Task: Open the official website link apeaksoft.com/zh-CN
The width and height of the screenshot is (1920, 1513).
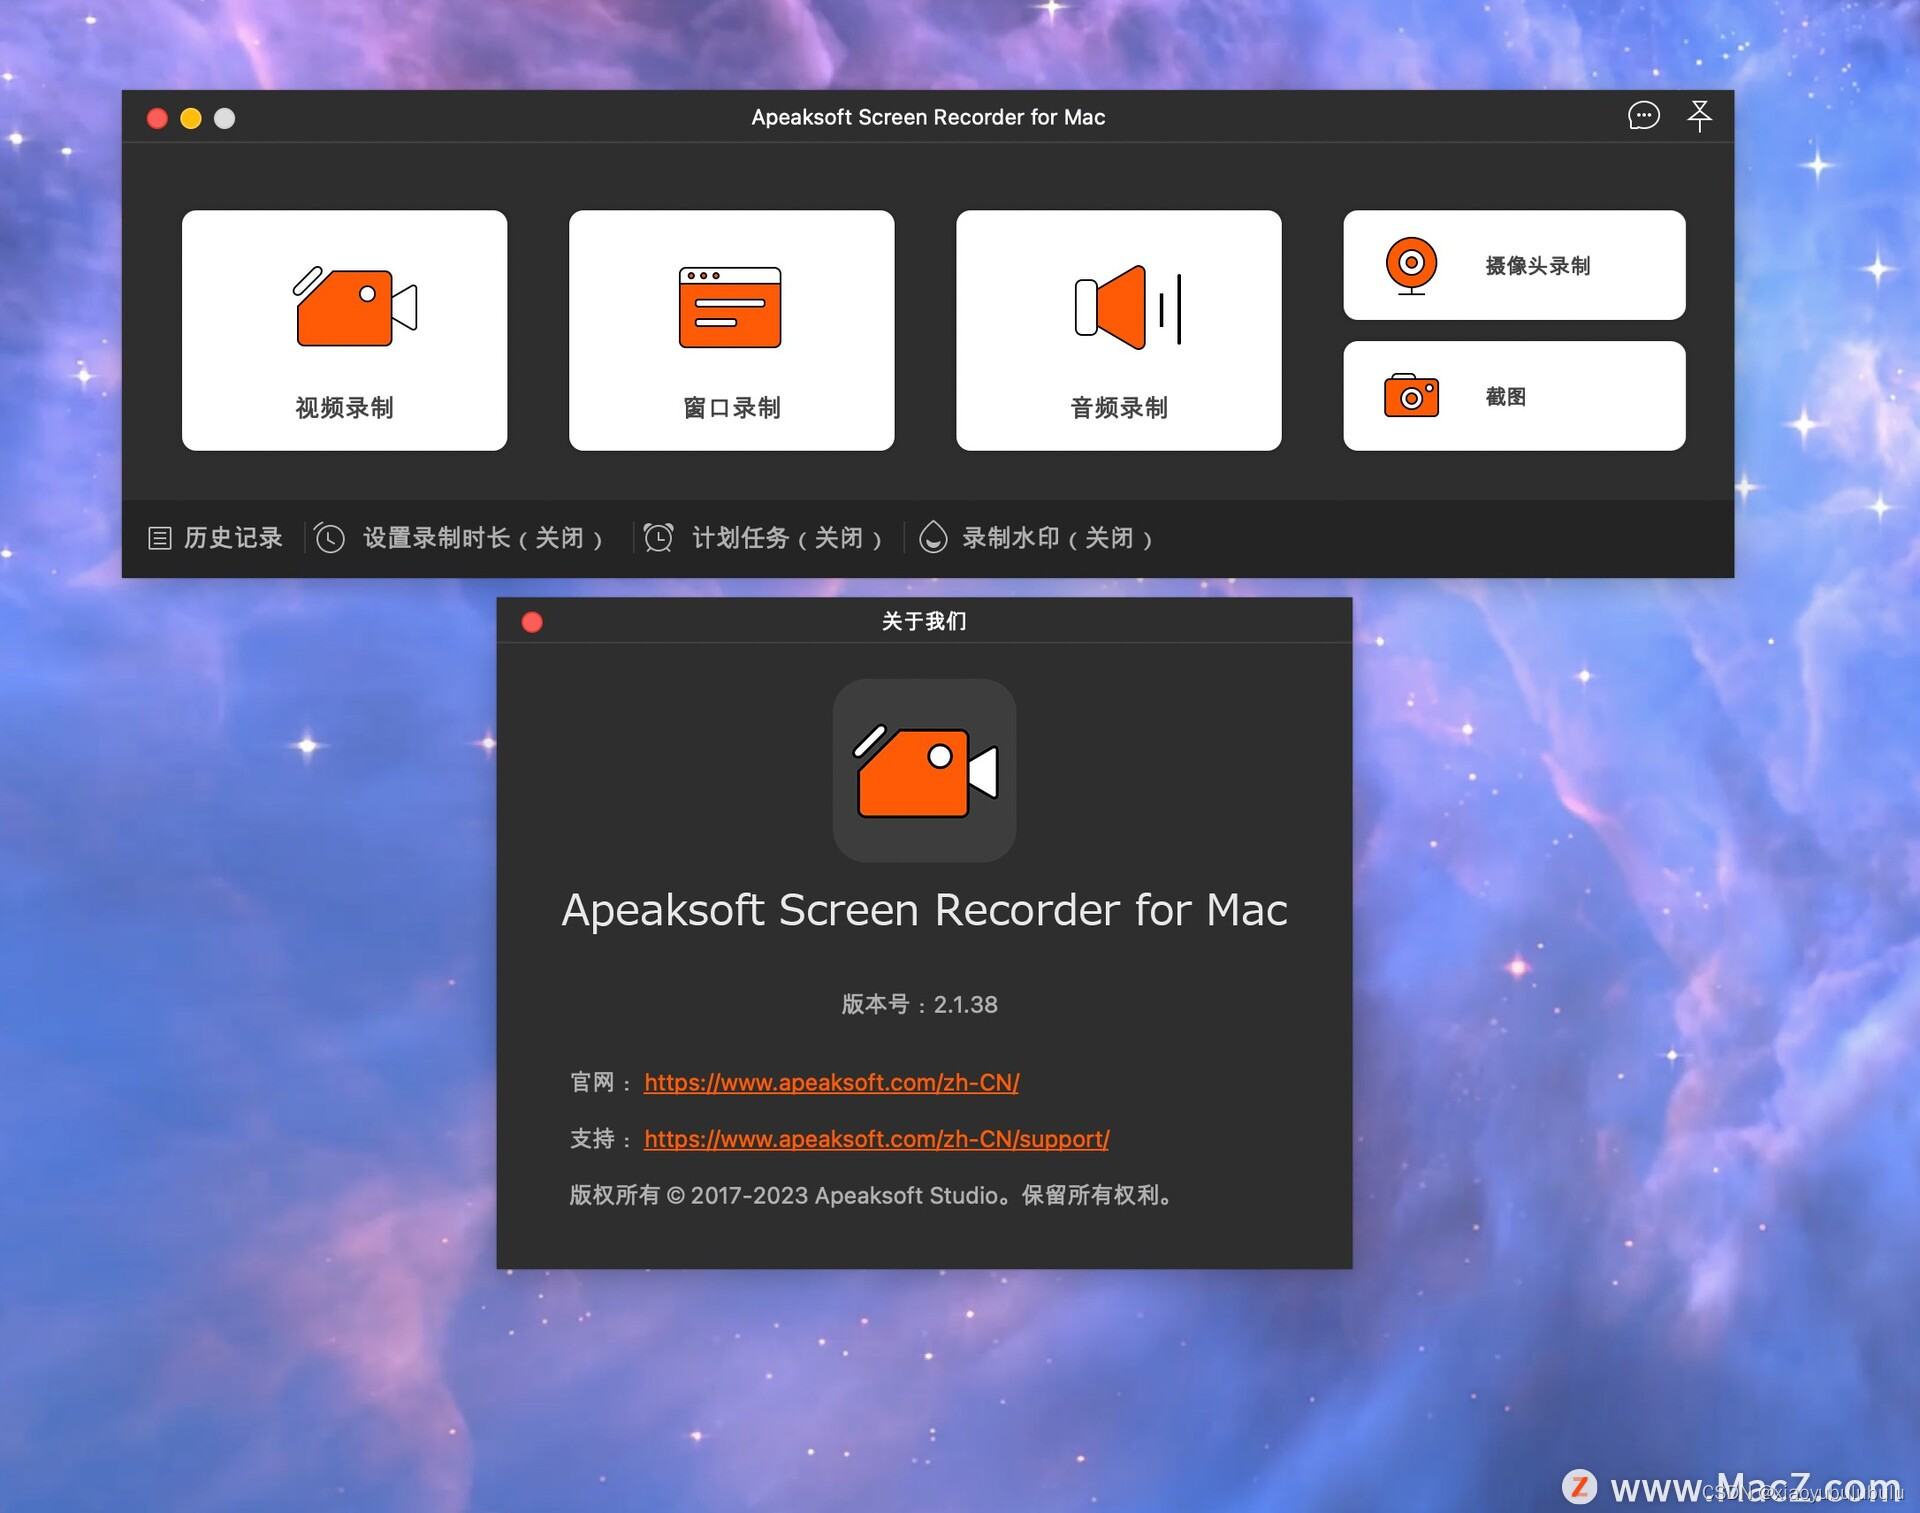Action: (831, 1083)
